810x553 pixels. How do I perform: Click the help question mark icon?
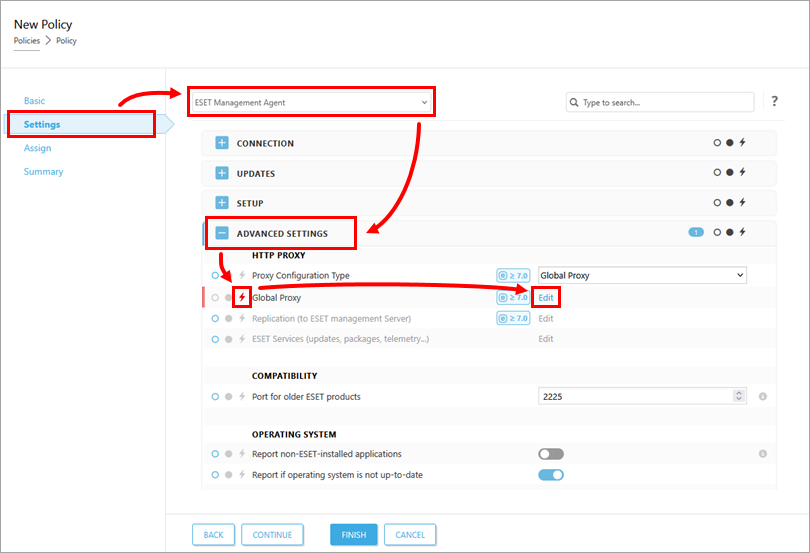pos(775,101)
